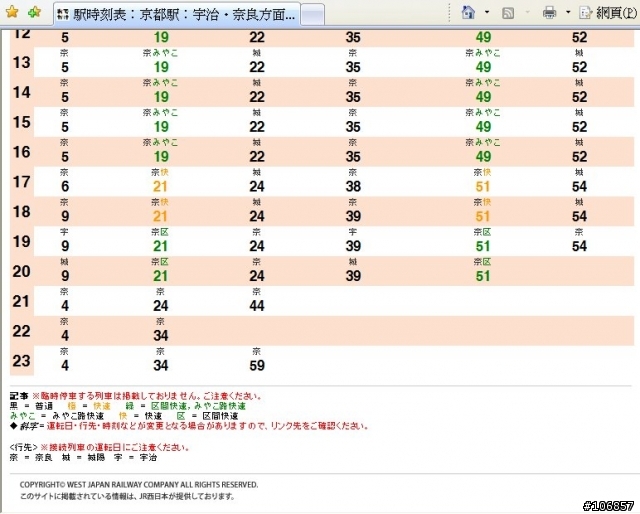Click the Home icon in toolbar
This screenshot has height=514, width=640.
pyautogui.click(x=468, y=13)
